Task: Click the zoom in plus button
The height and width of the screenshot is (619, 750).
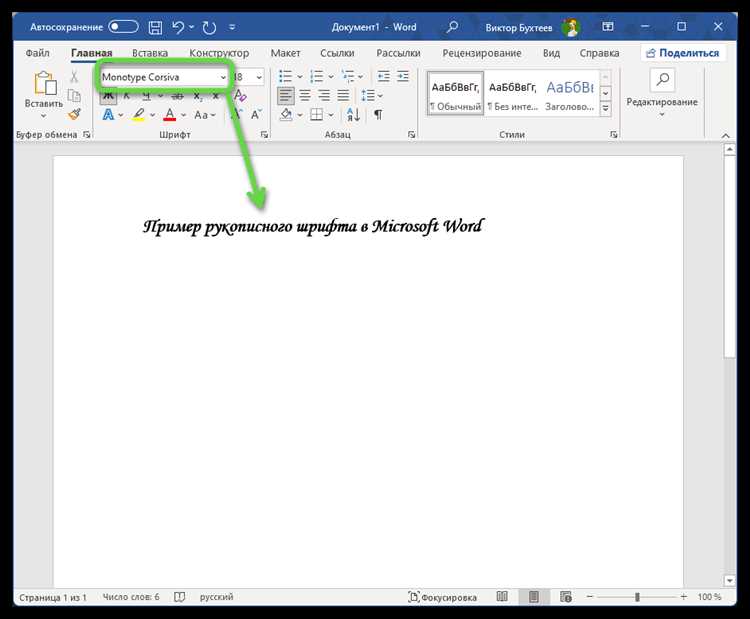Action: click(x=684, y=597)
